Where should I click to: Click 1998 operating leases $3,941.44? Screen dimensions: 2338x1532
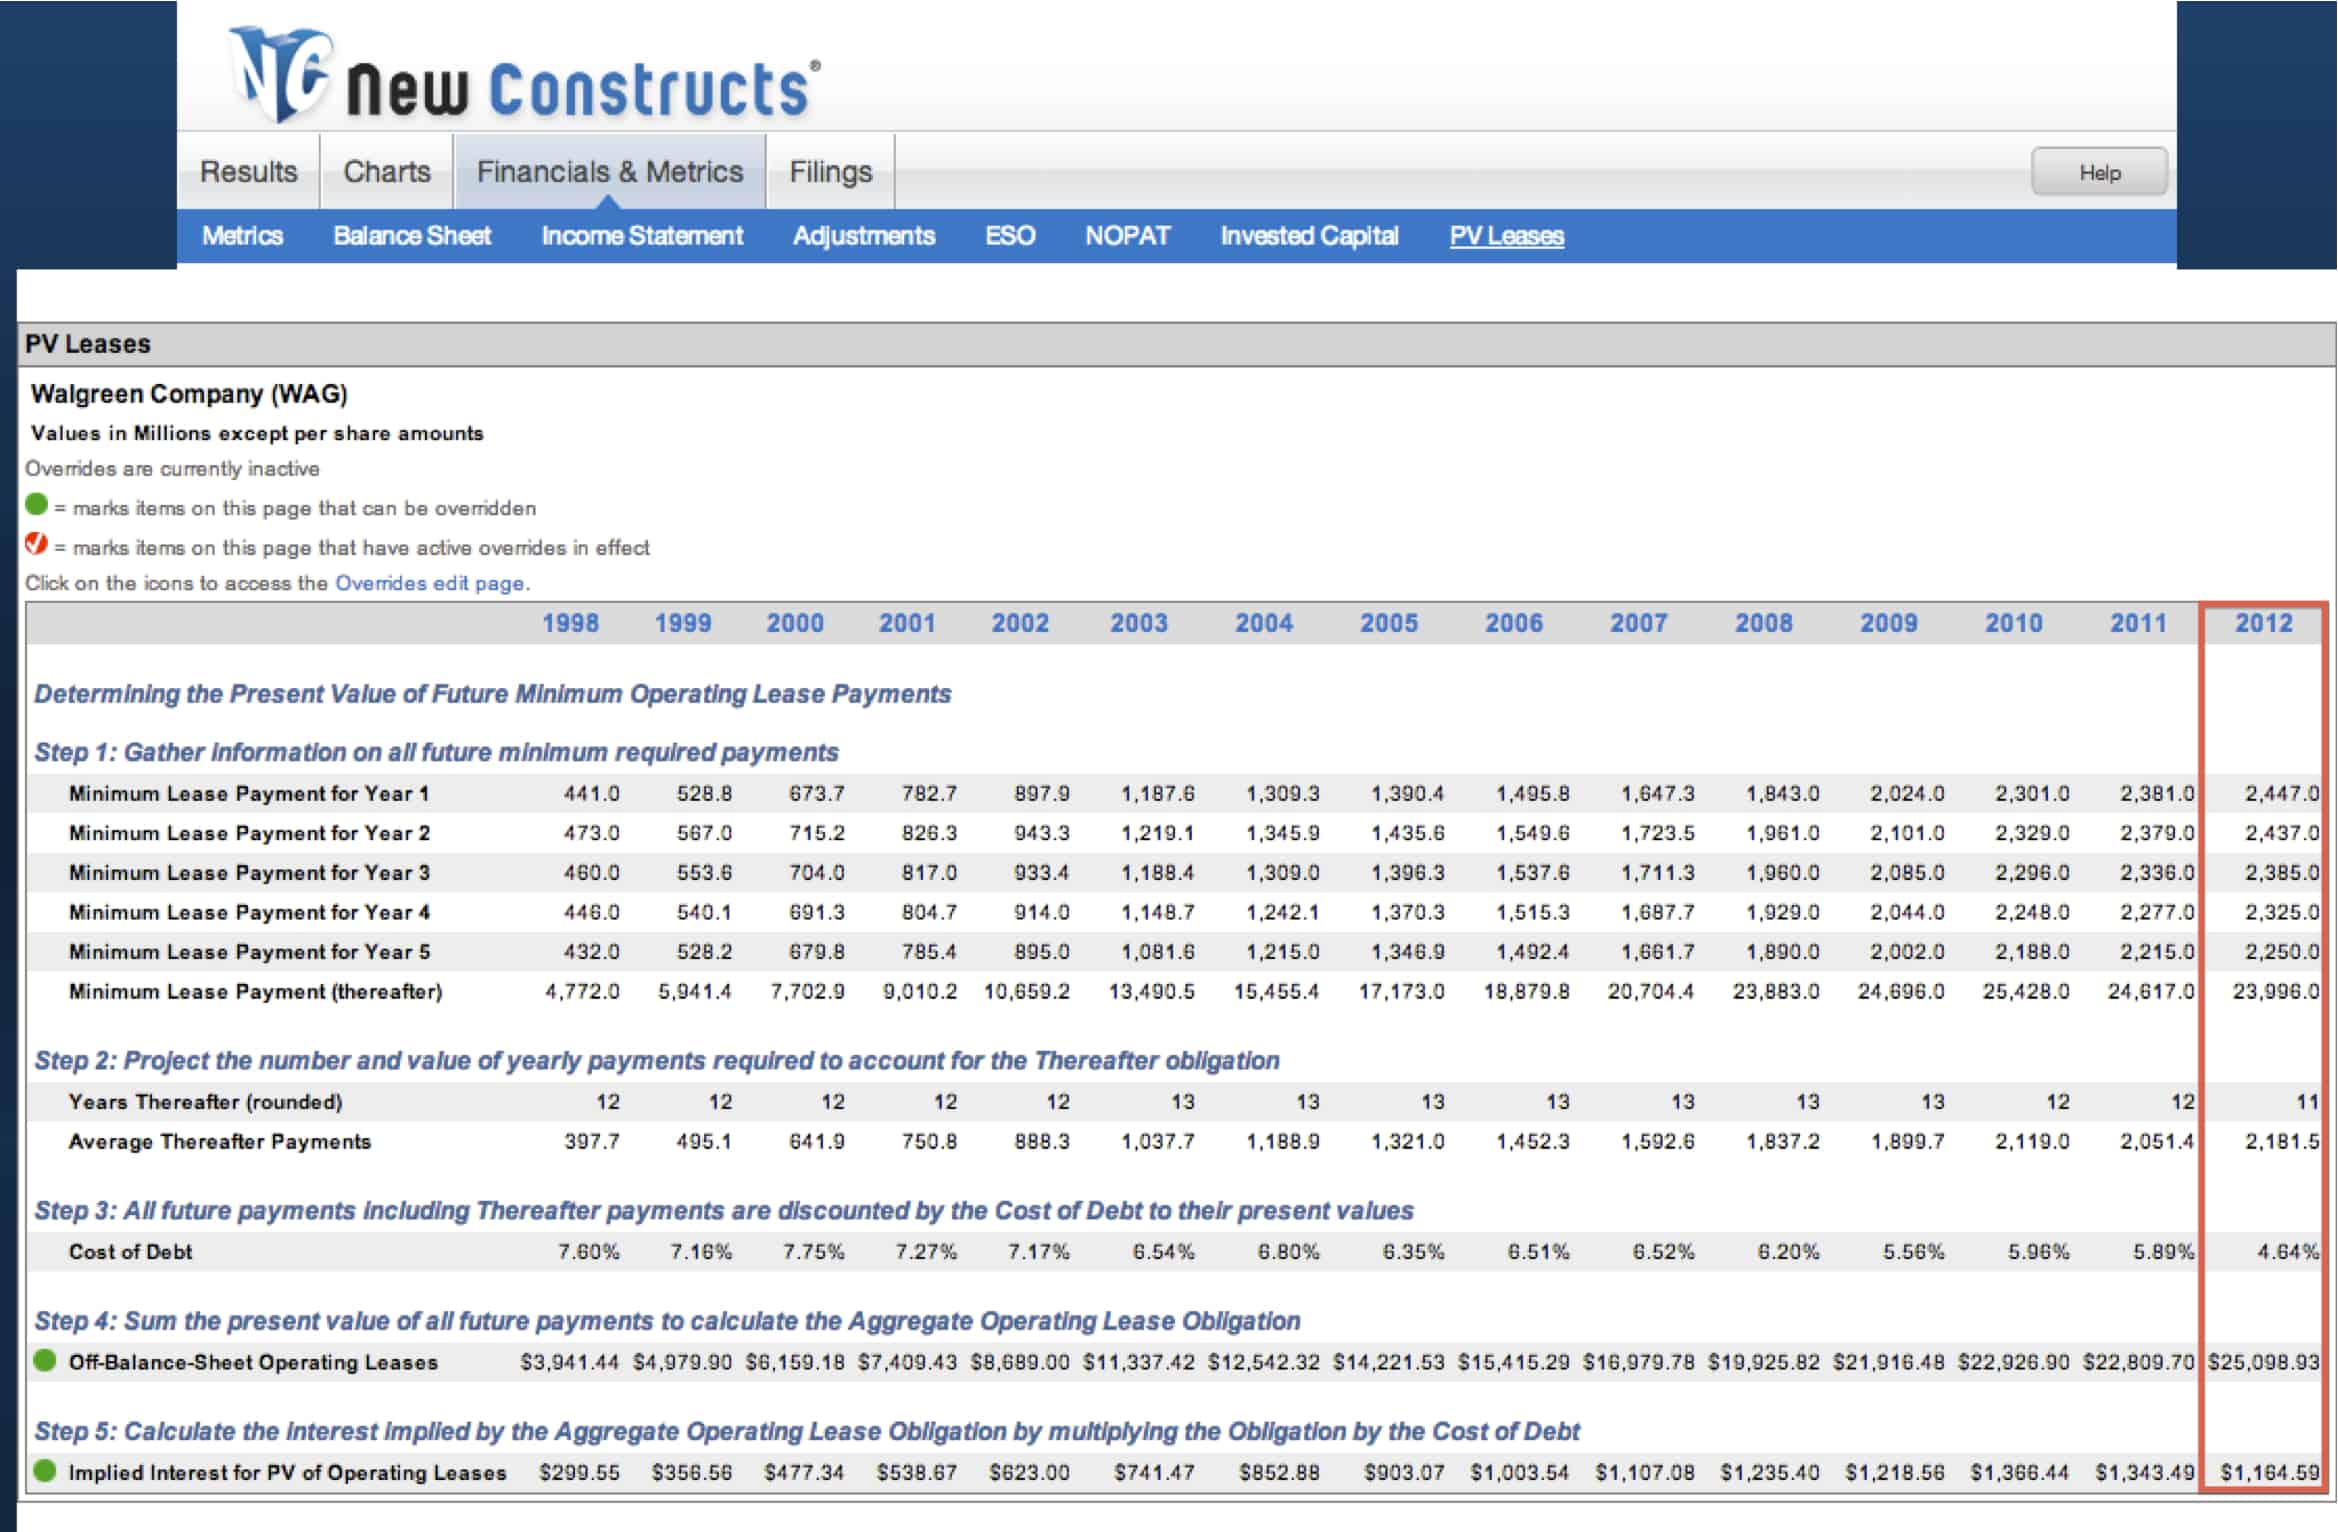pyautogui.click(x=569, y=1362)
